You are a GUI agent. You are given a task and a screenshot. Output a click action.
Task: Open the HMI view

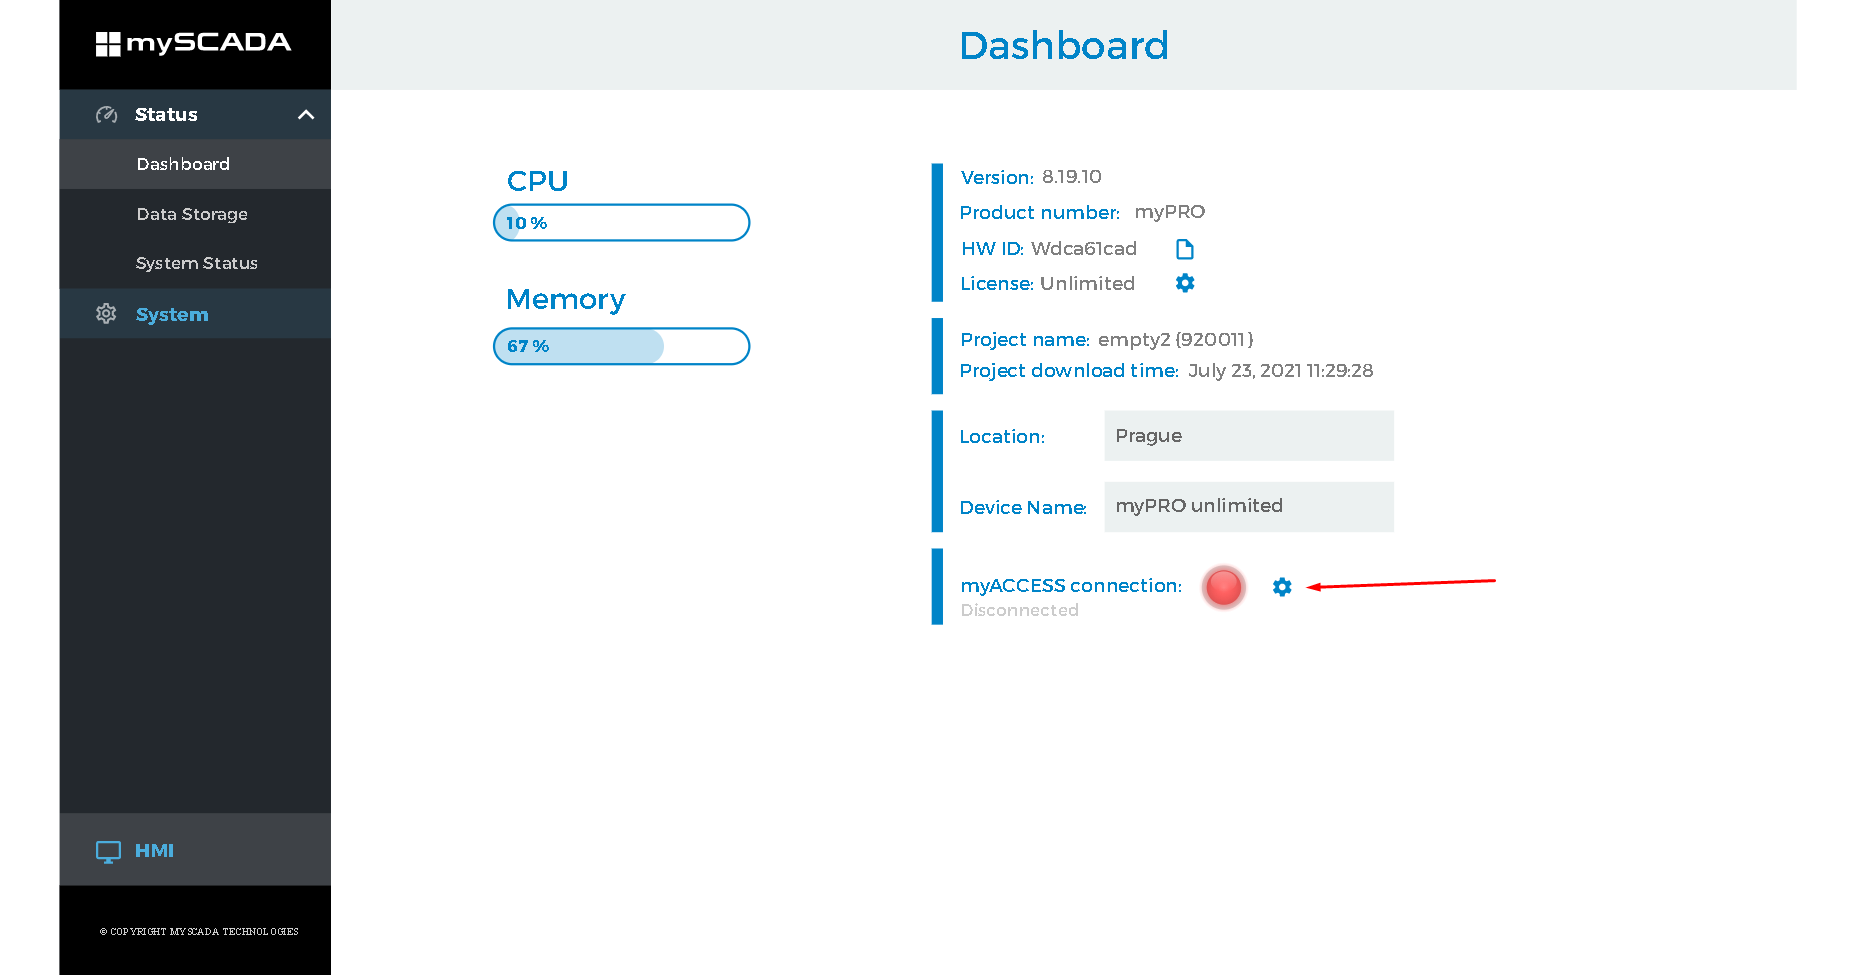(x=195, y=850)
